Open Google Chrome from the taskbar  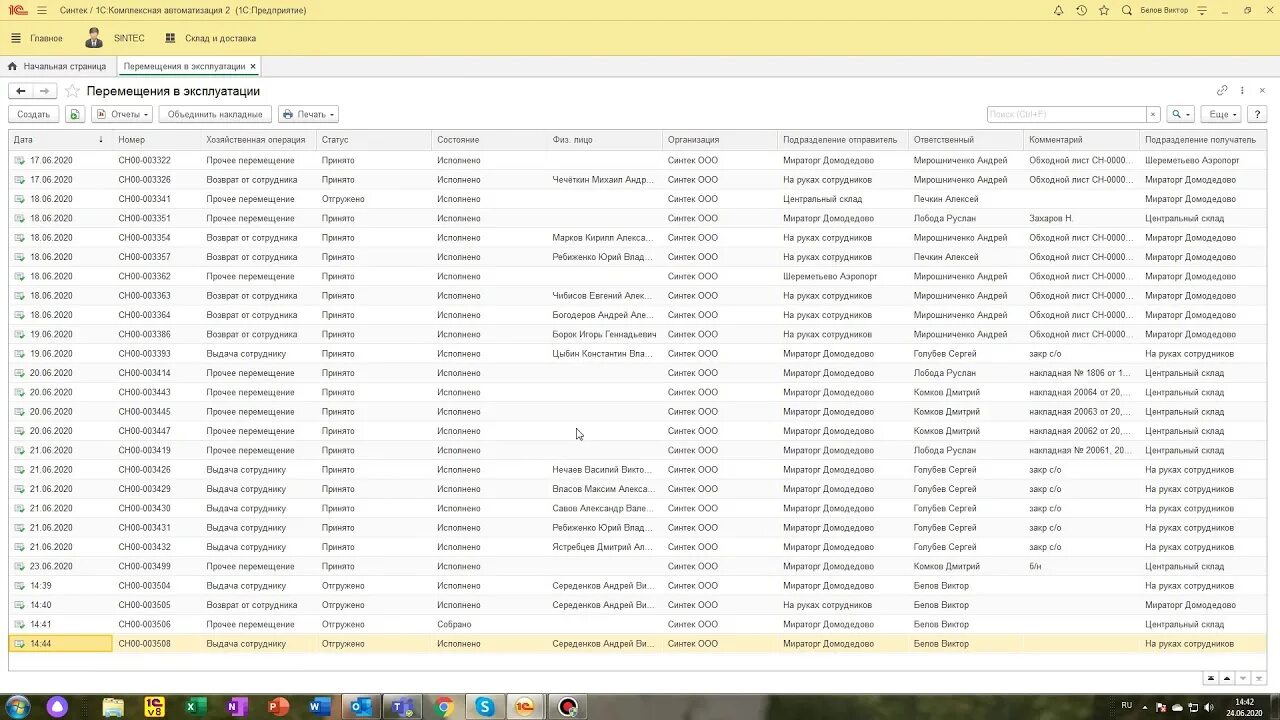444,707
